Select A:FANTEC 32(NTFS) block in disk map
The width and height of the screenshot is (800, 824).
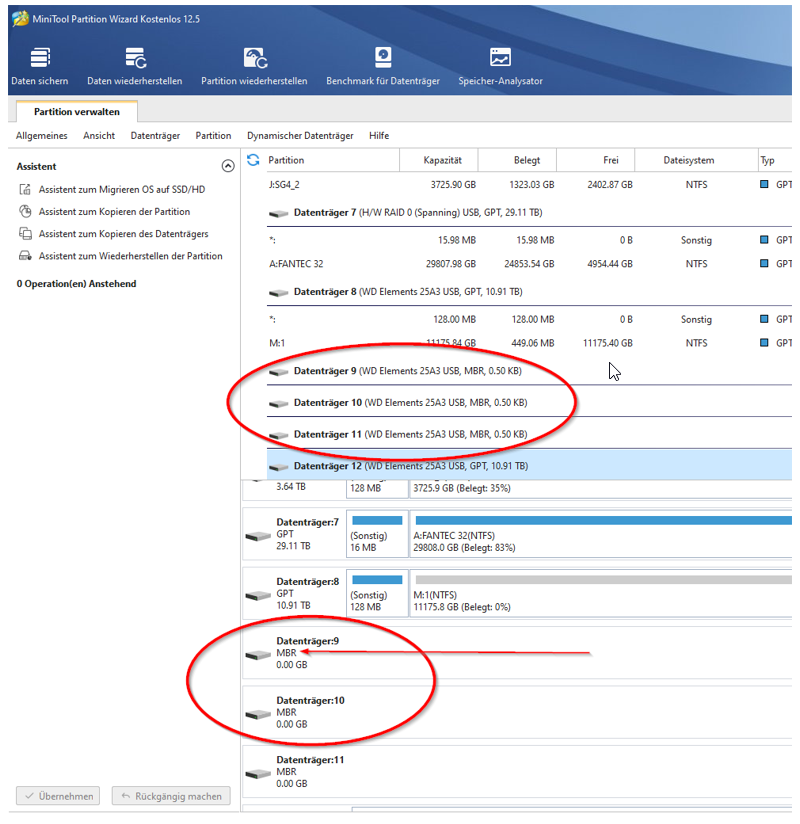601,534
